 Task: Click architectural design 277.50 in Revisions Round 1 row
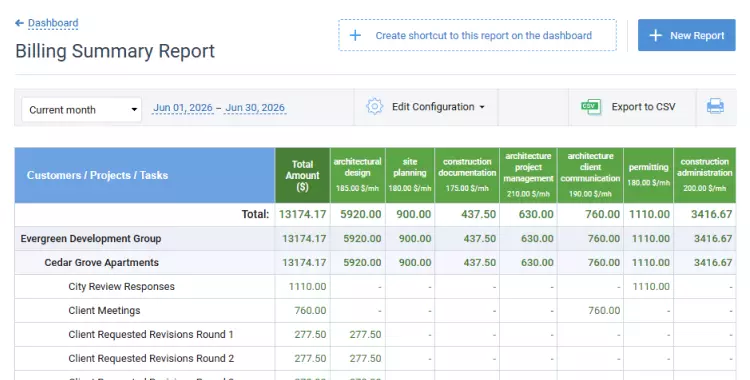coord(365,334)
